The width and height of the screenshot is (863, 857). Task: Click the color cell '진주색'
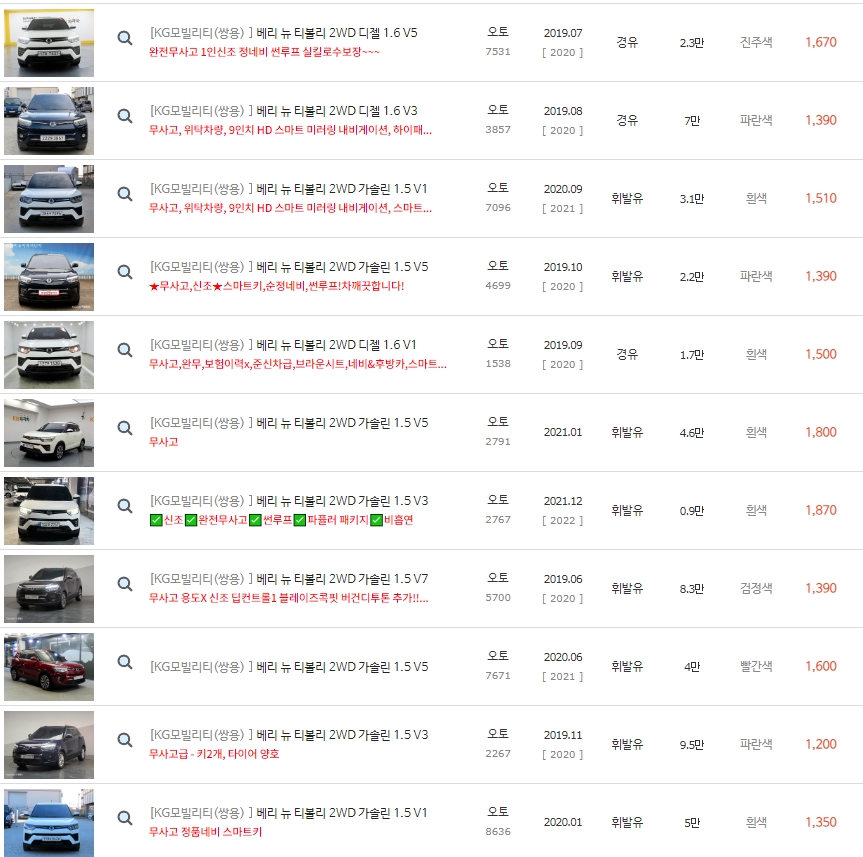tap(756, 42)
